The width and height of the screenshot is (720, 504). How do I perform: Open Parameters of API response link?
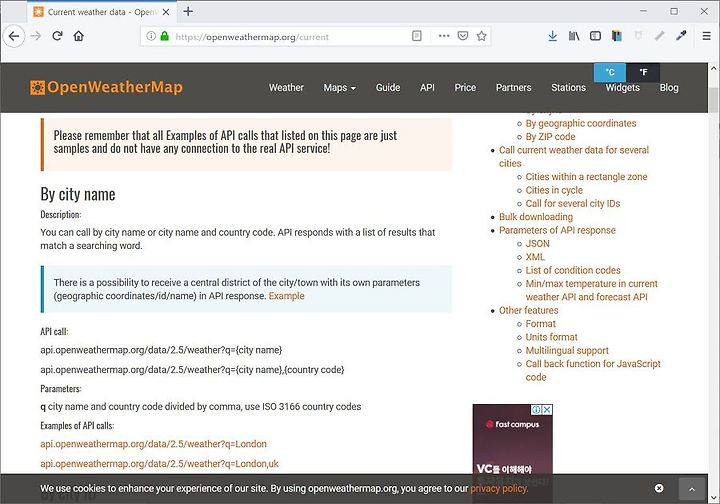click(x=557, y=230)
